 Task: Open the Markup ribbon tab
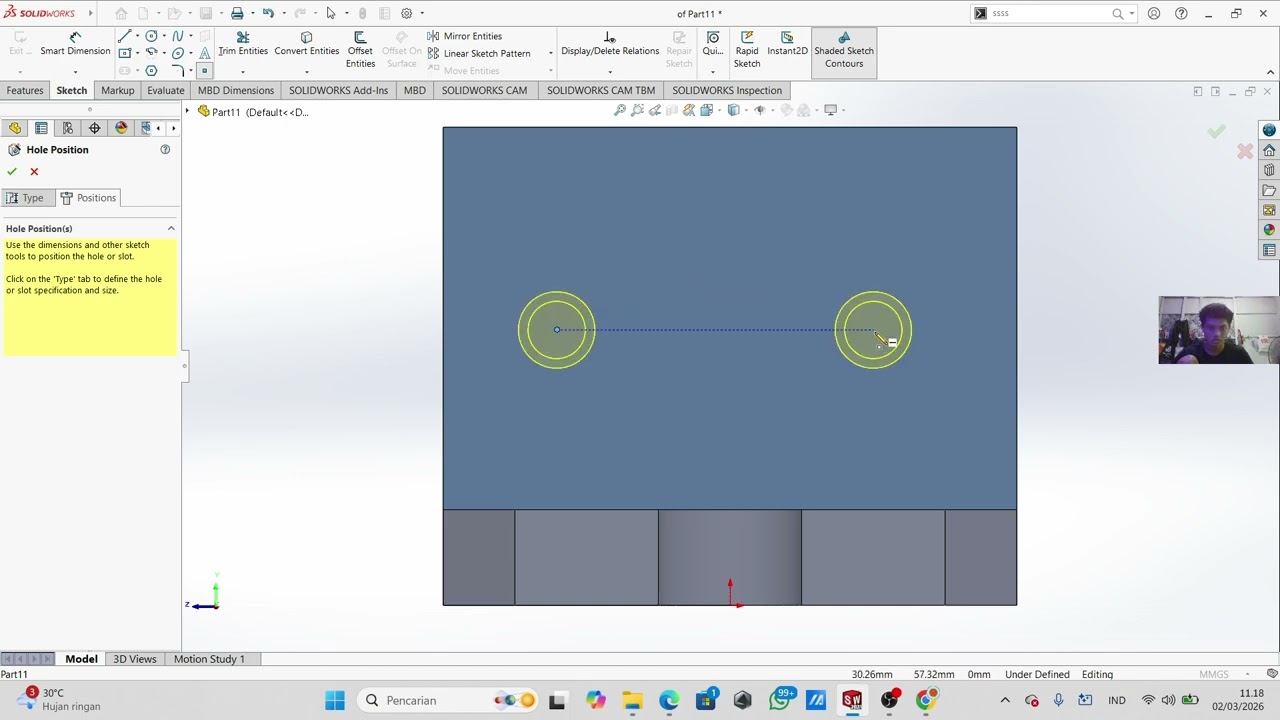pyautogui.click(x=117, y=90)
